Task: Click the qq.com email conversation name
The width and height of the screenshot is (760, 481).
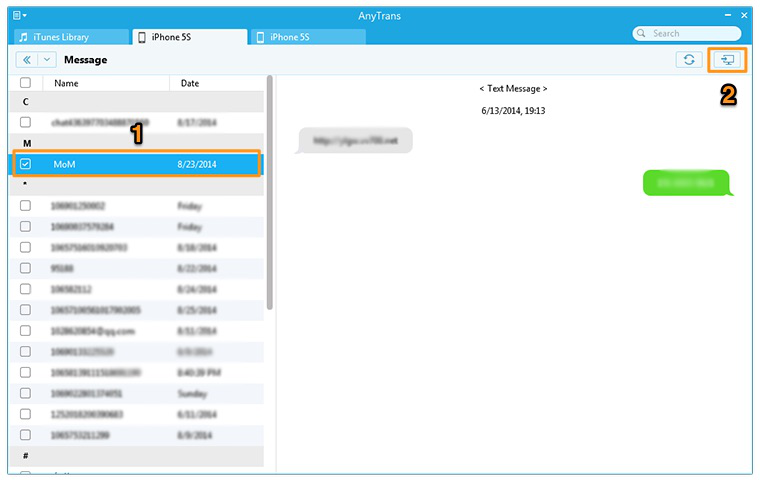Action: coord(93,331)
